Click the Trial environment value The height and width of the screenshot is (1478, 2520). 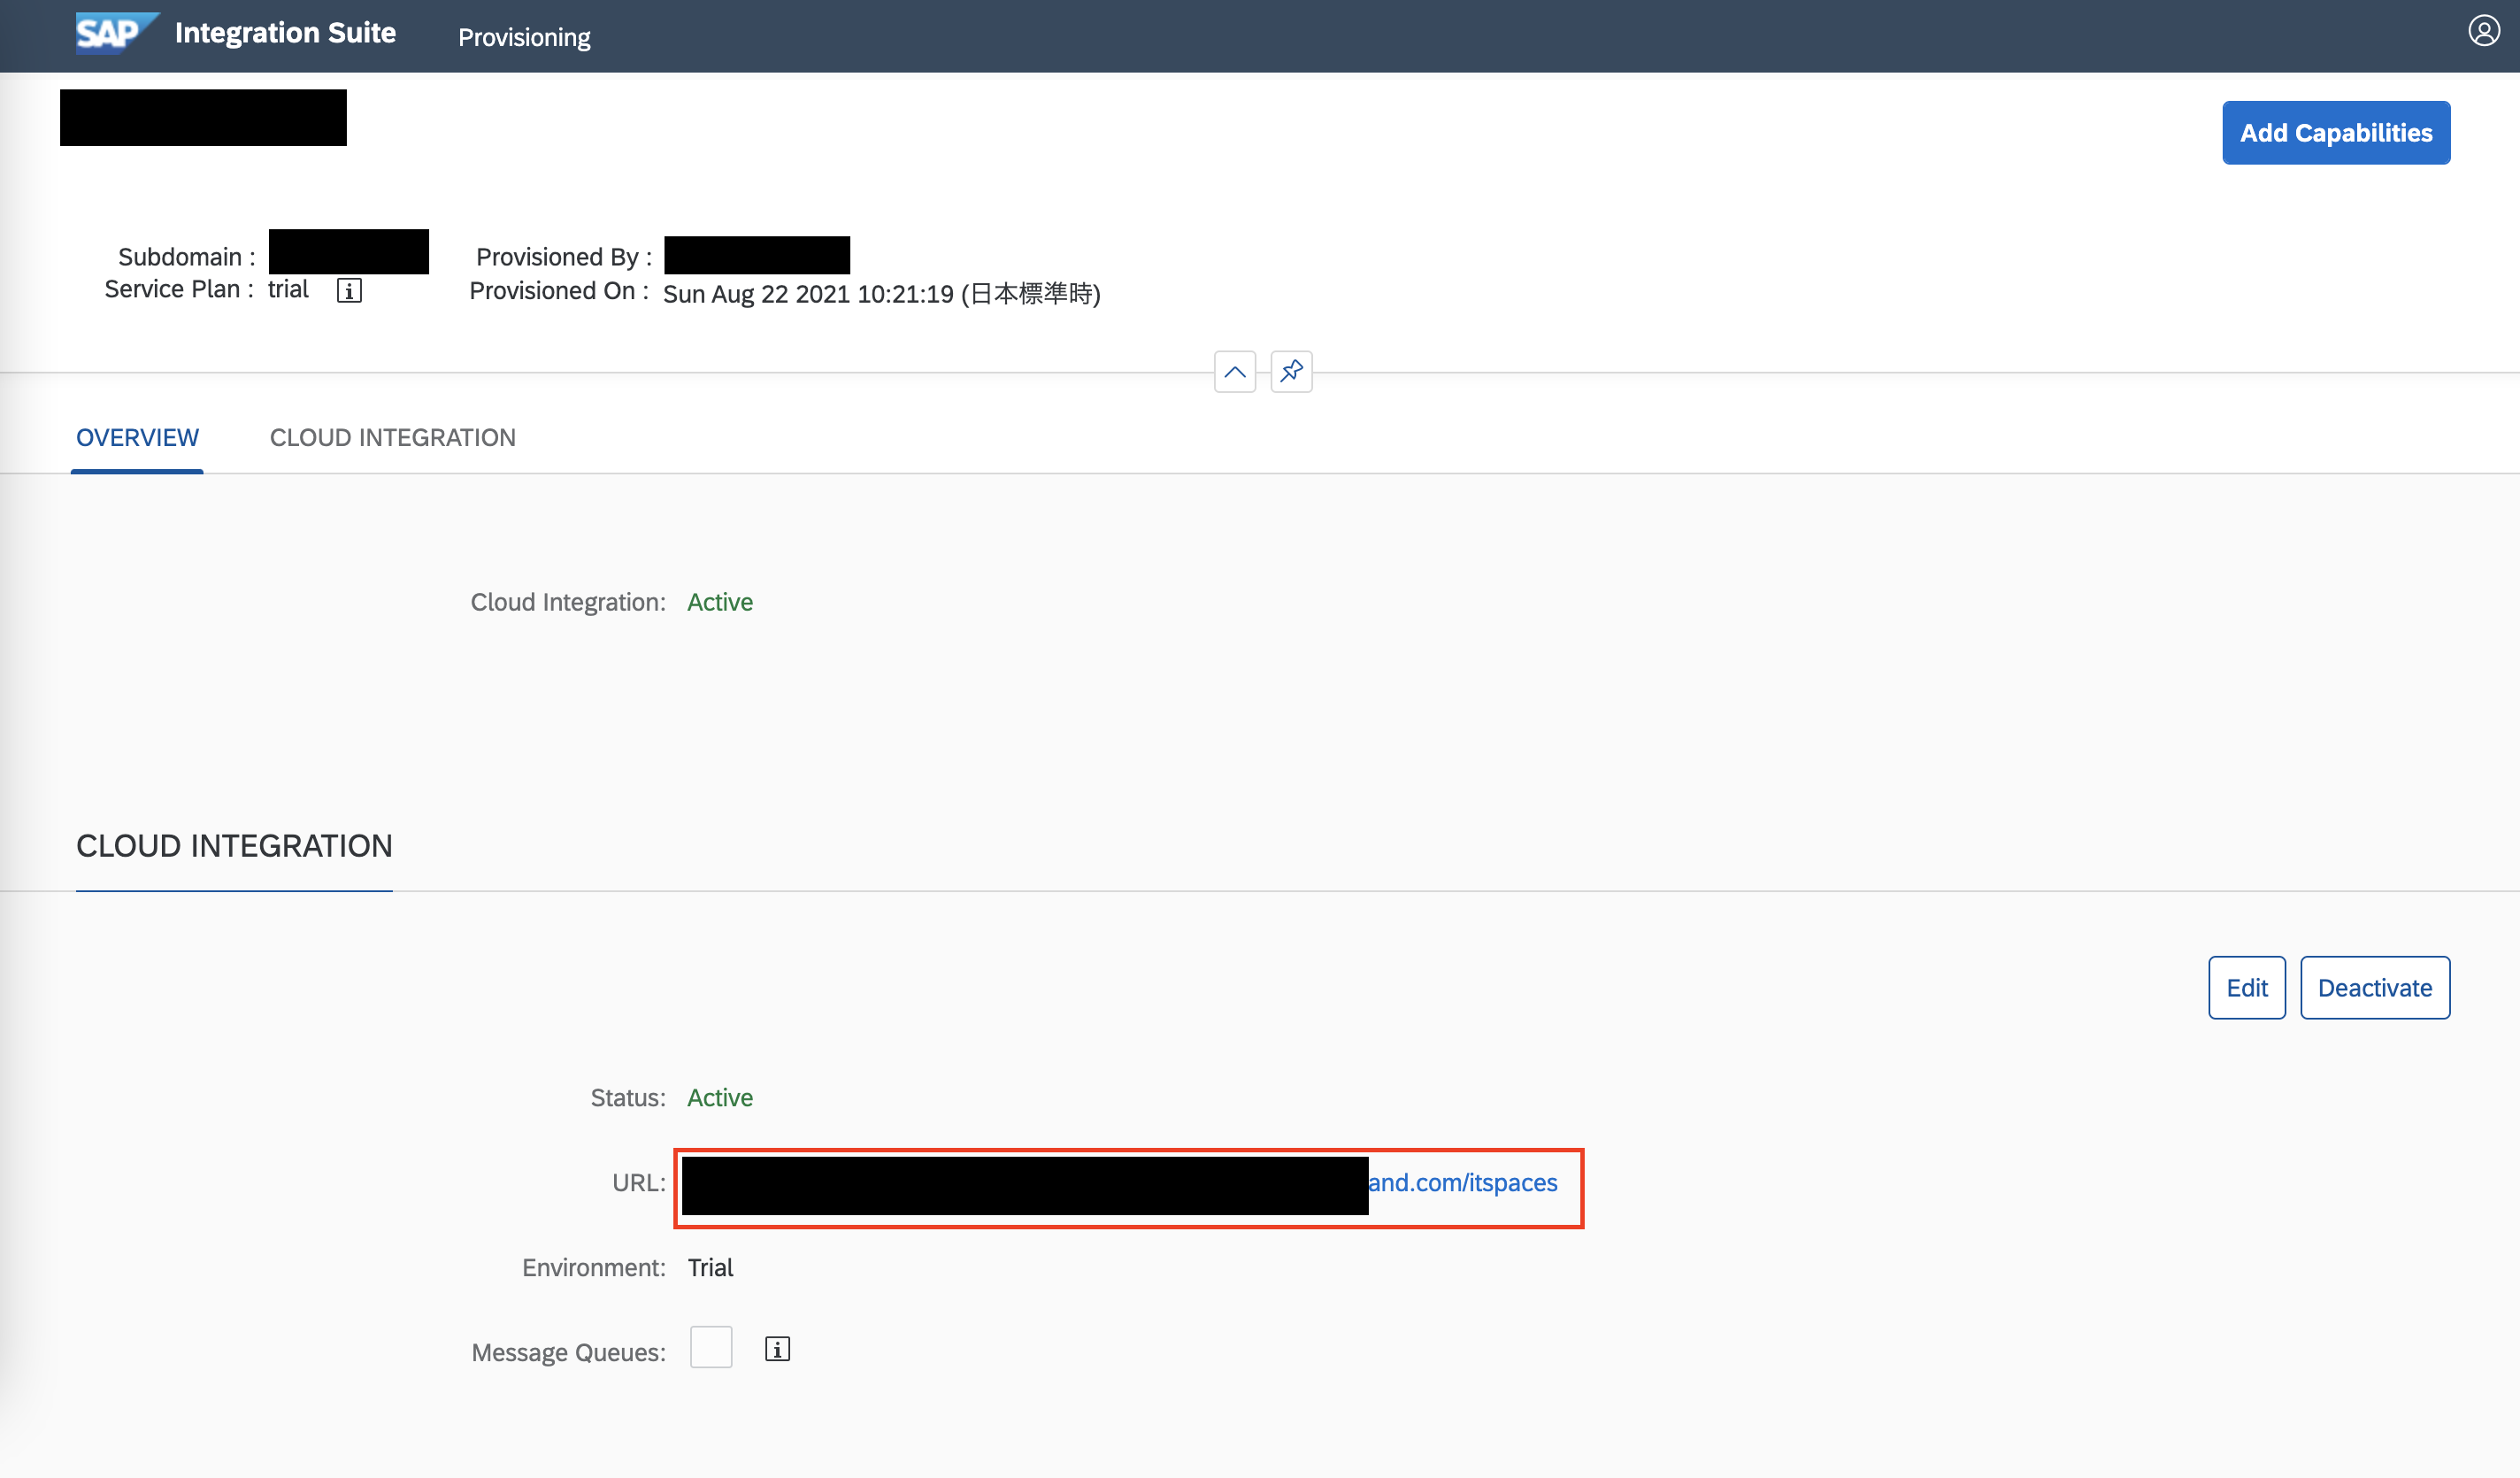(710, 1268)
